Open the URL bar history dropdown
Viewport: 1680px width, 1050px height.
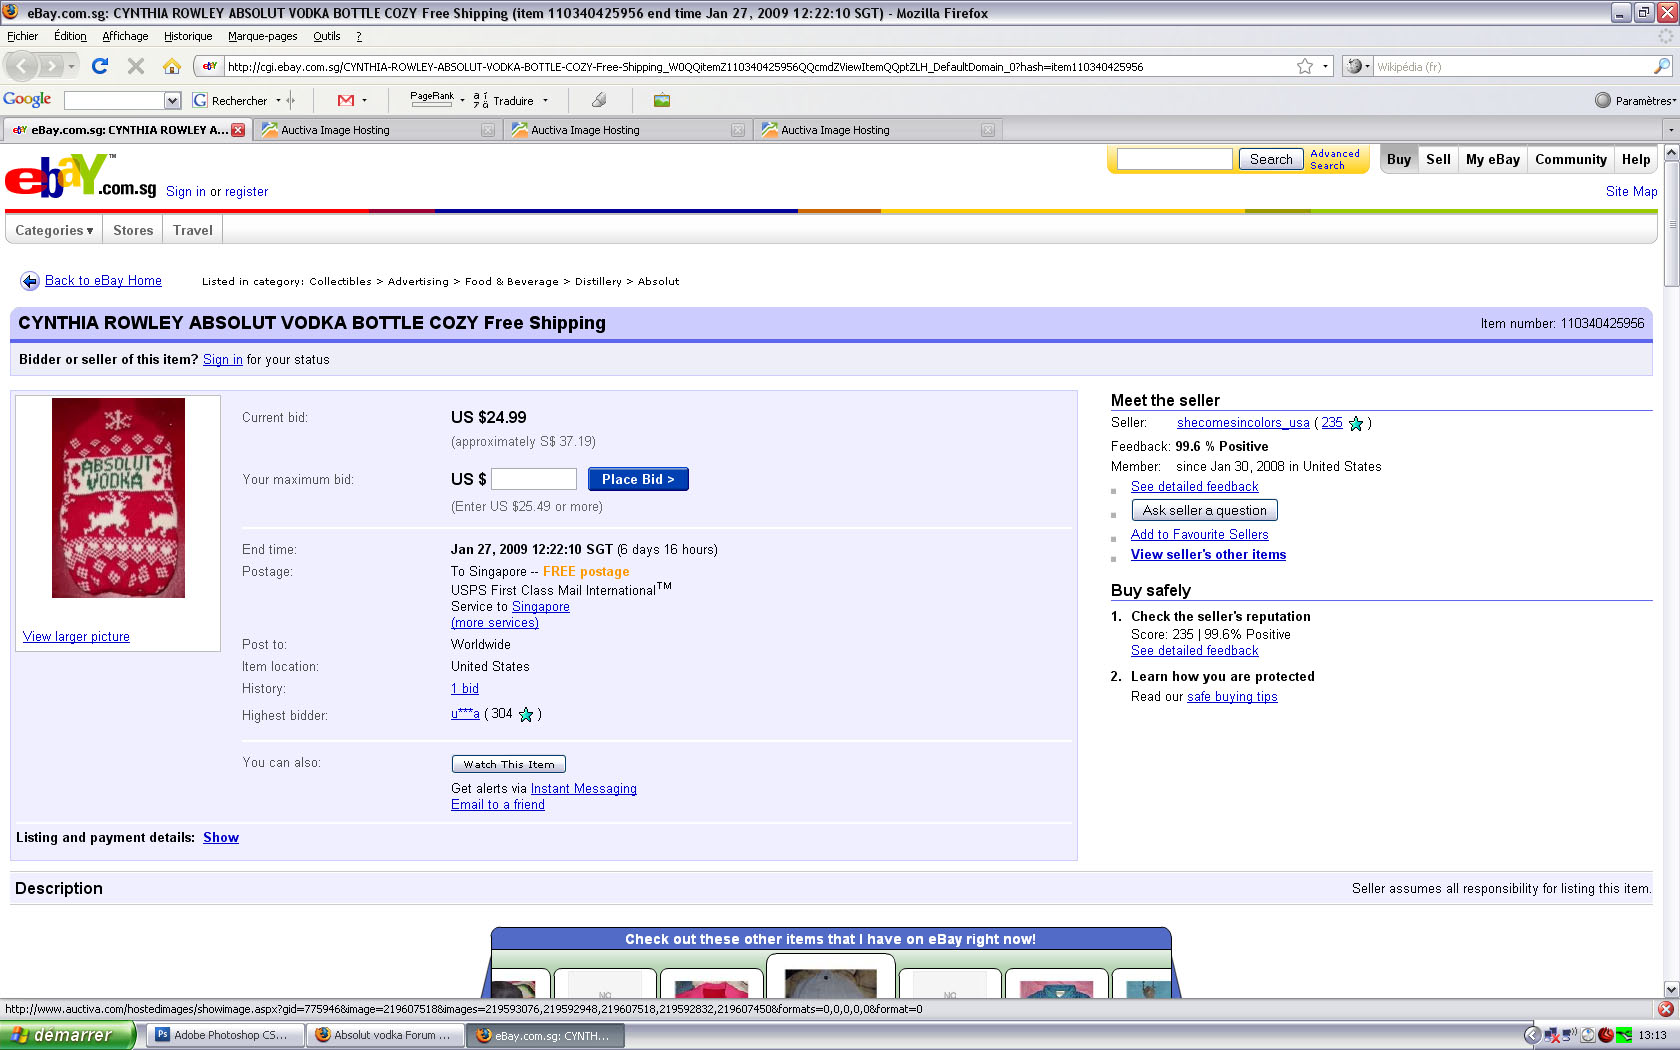click(1326, 66)
